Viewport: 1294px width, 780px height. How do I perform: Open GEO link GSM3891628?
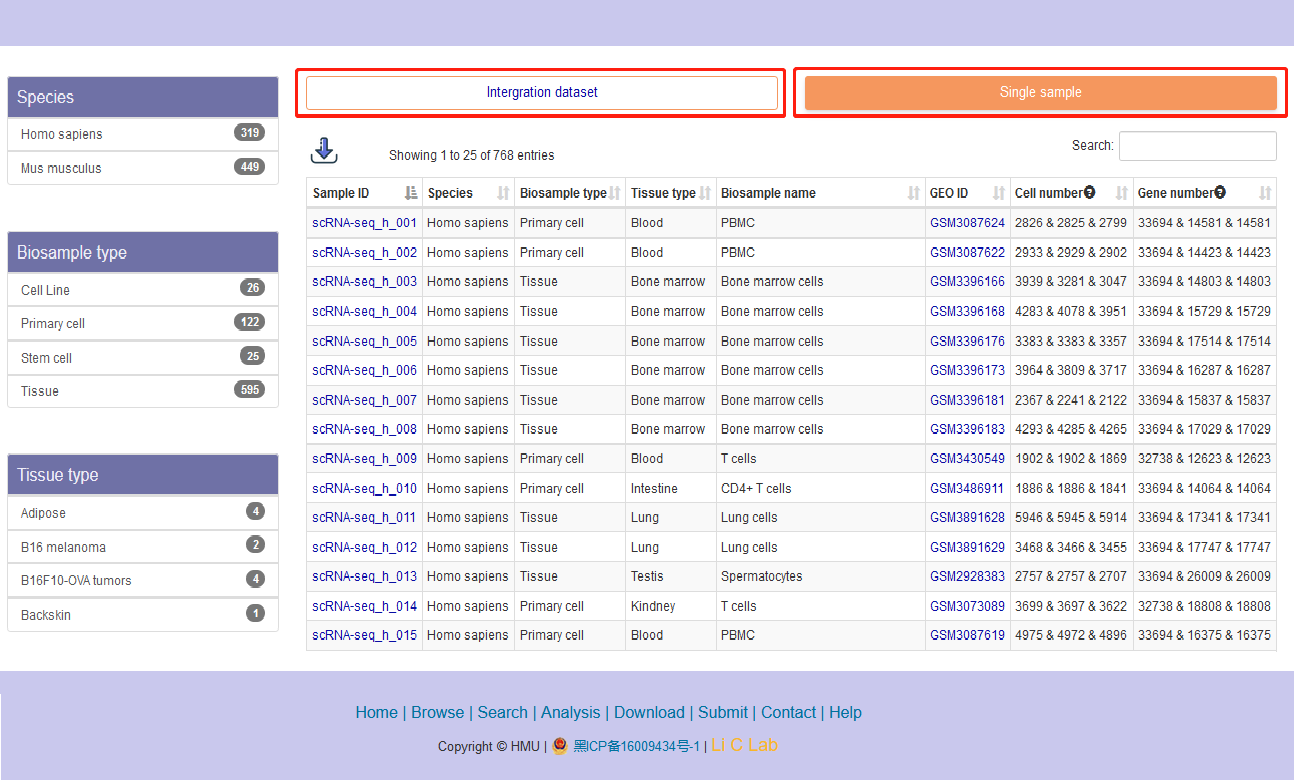pos(967,518)
